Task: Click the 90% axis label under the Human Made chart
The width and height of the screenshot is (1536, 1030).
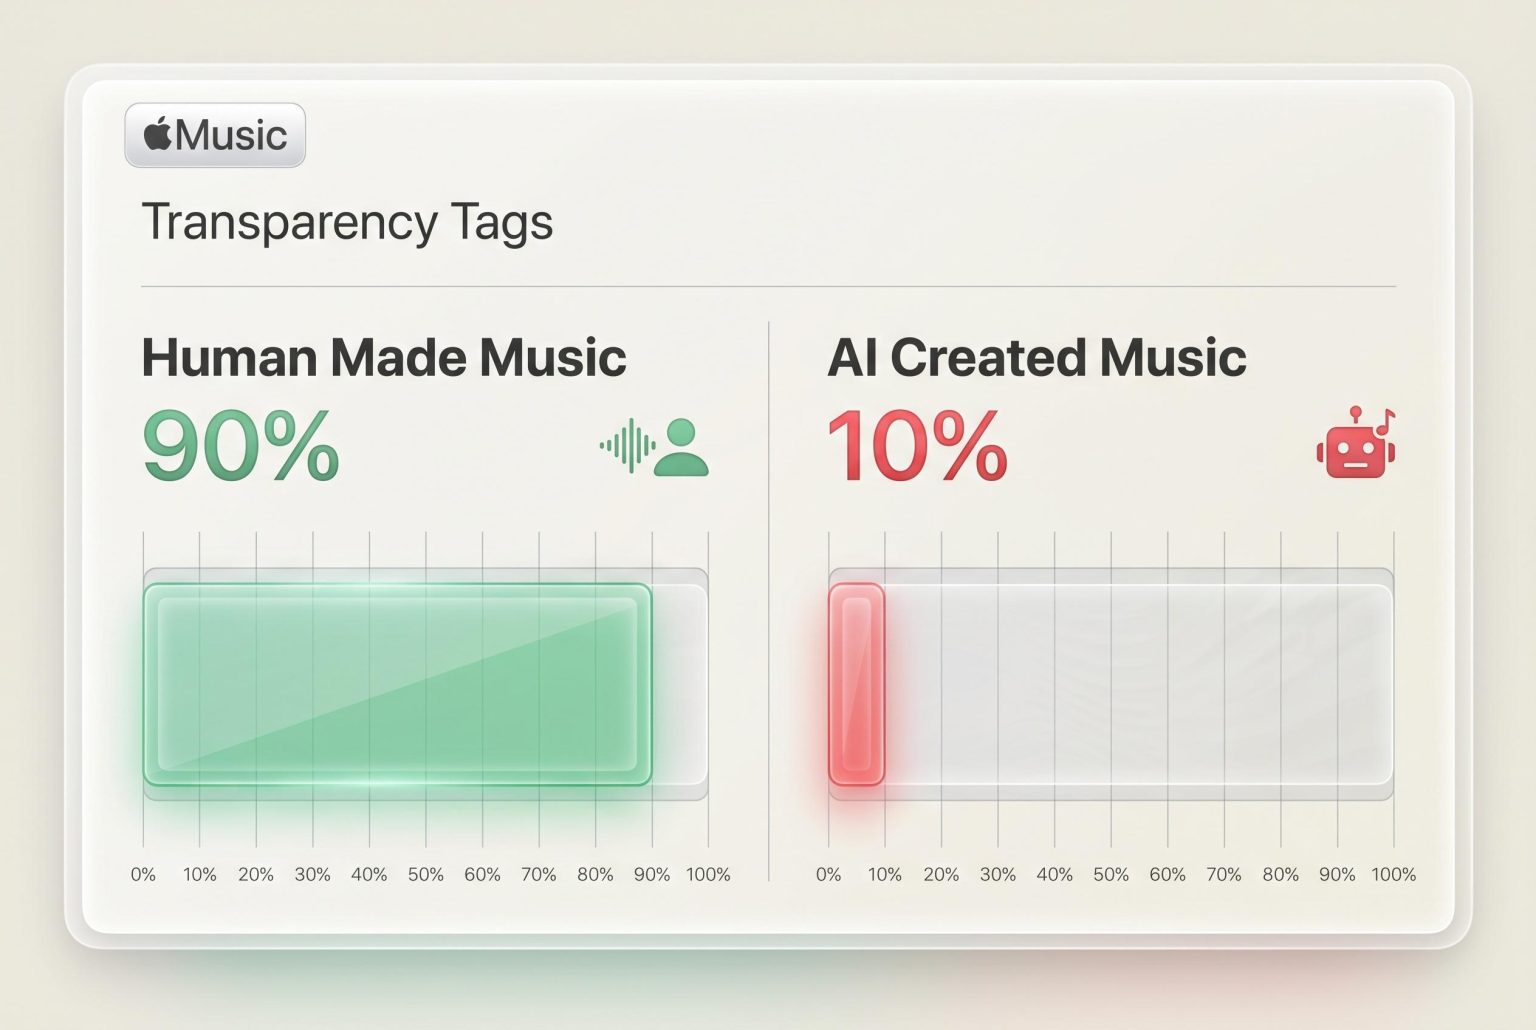Action: [x=652, y=875]
